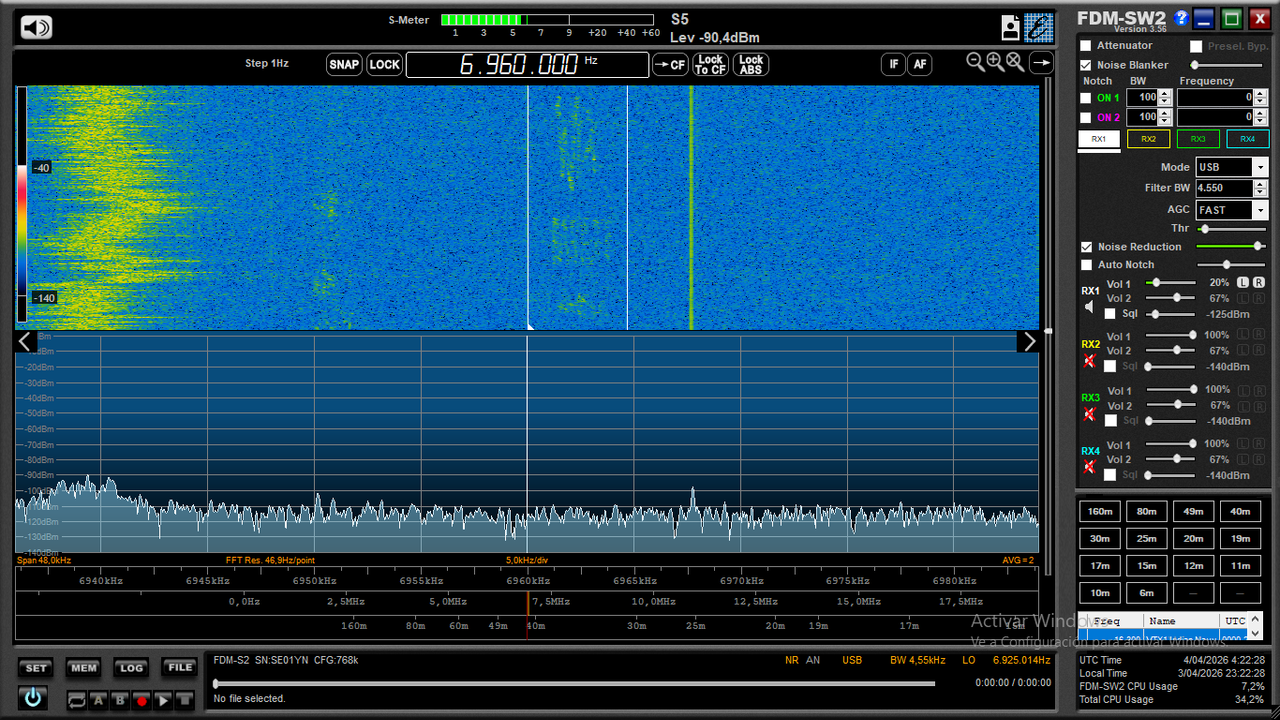Viewport: 1280px width, 720px height.
Task: Disable the Noise Blanker checkbox
Action: point(1086,65)
